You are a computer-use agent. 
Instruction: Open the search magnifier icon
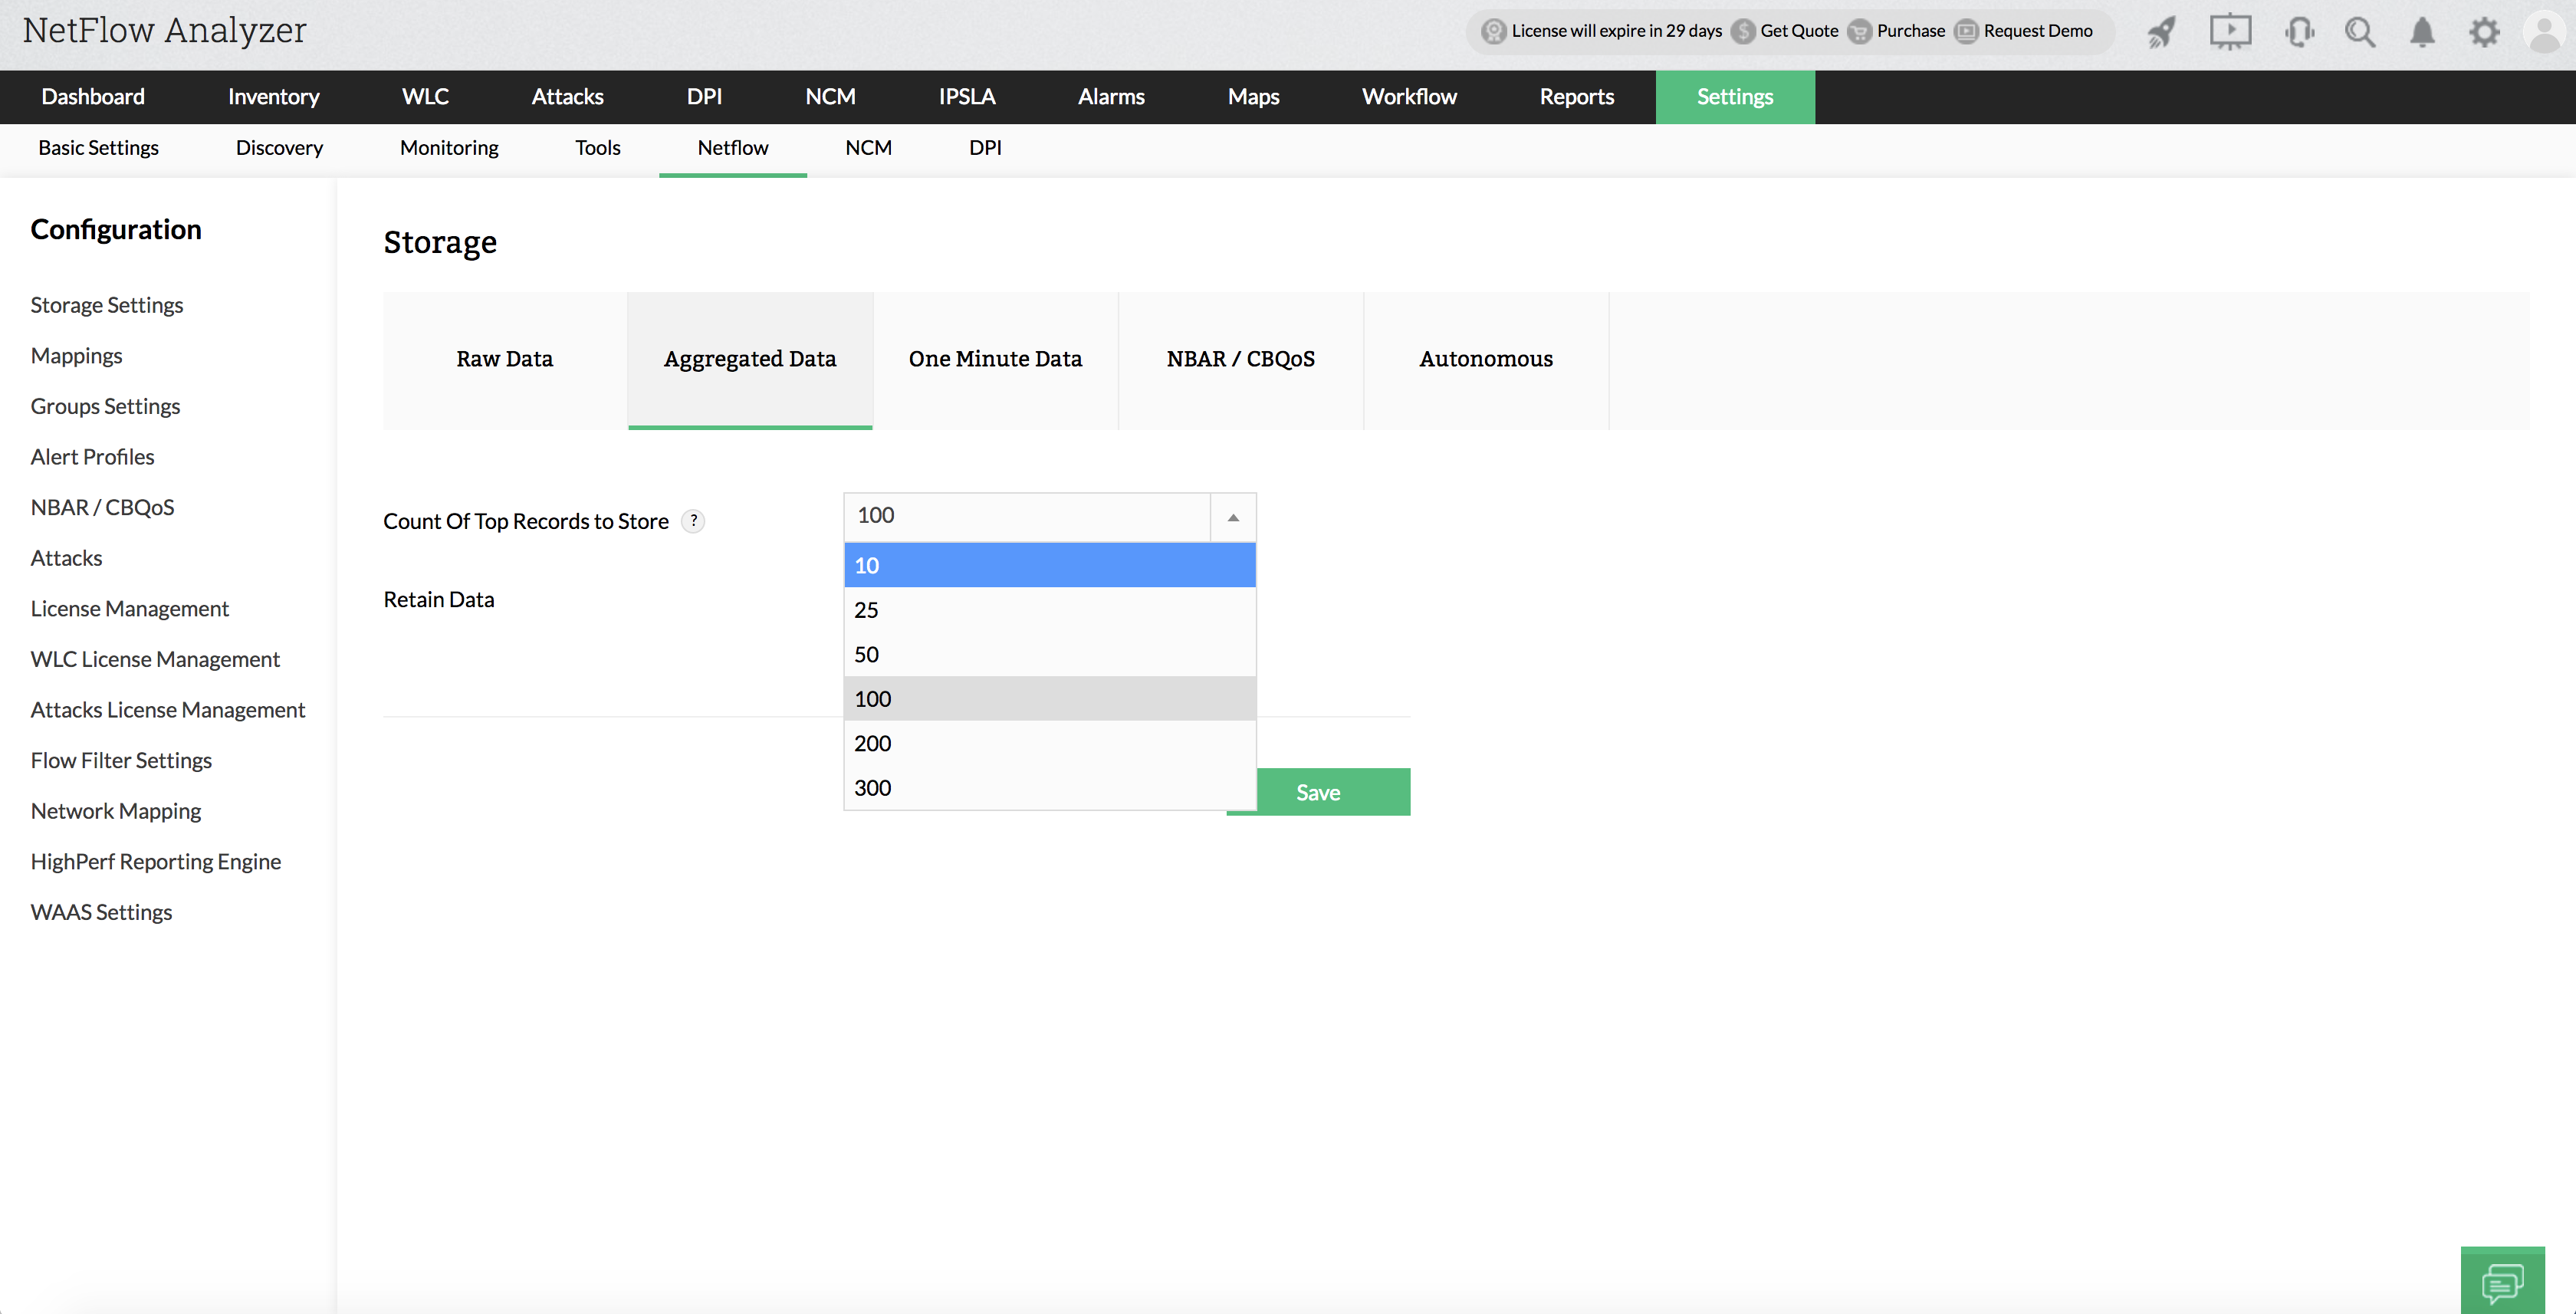click(x=2360, y=32)
